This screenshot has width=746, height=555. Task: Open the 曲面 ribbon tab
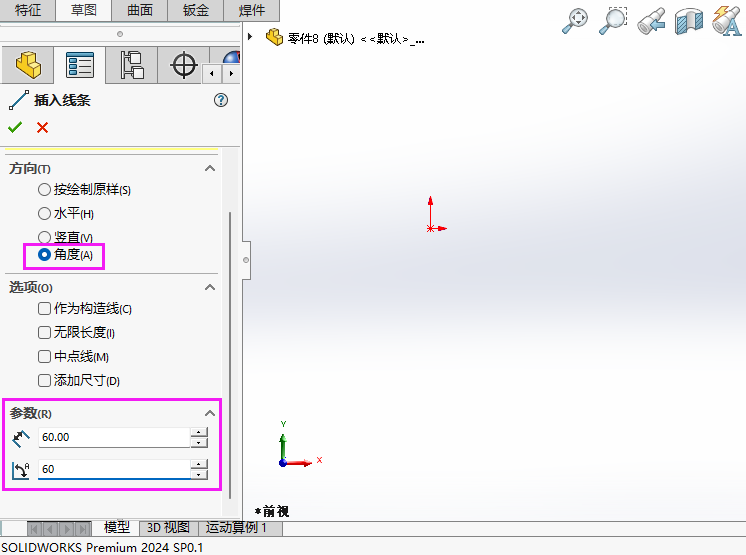pos(140,10)
